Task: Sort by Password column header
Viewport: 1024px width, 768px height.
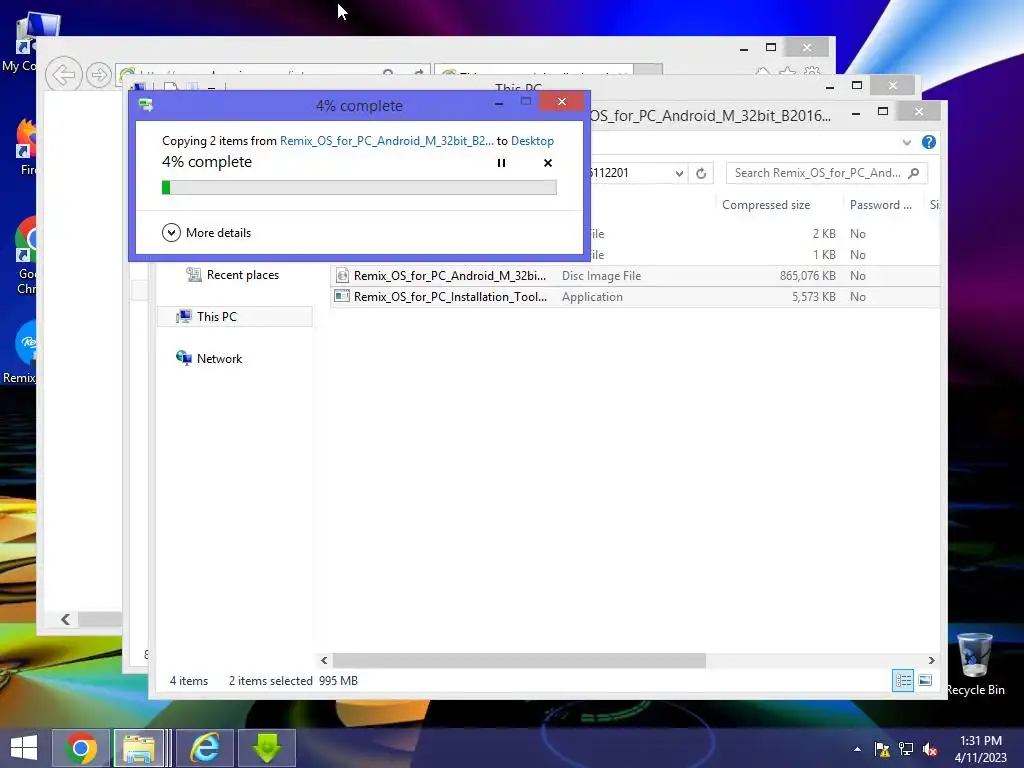Action: (x=880, y=205)
